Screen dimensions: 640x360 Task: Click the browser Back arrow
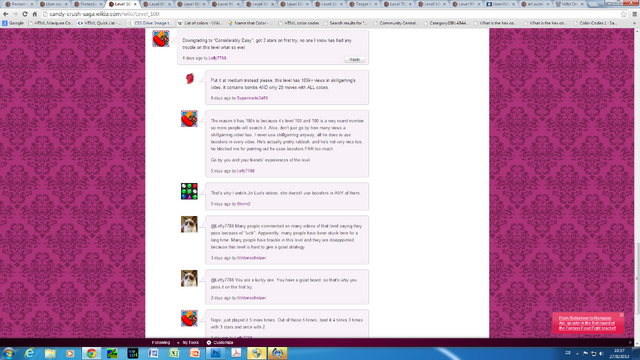[6, 14]
